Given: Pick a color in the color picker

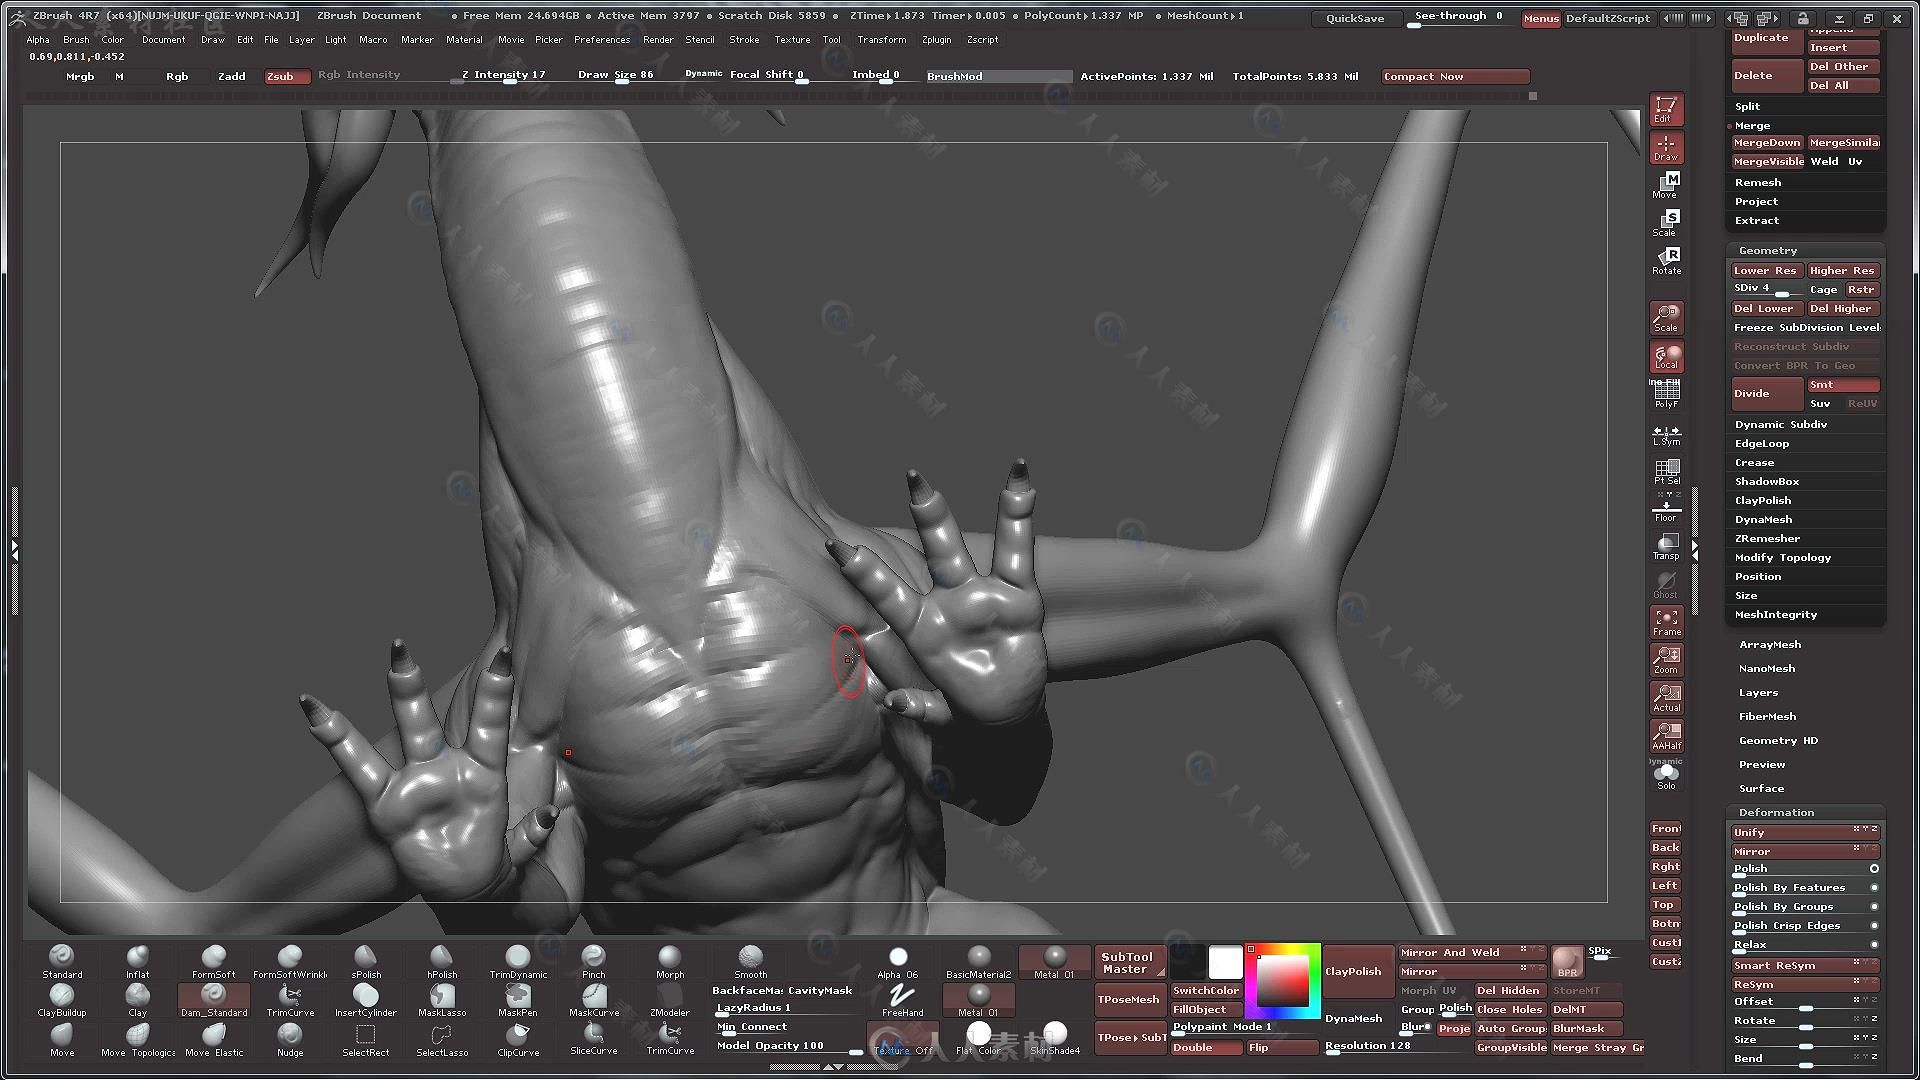Looking at the screenshot, I should click(x=1283, y=980).
